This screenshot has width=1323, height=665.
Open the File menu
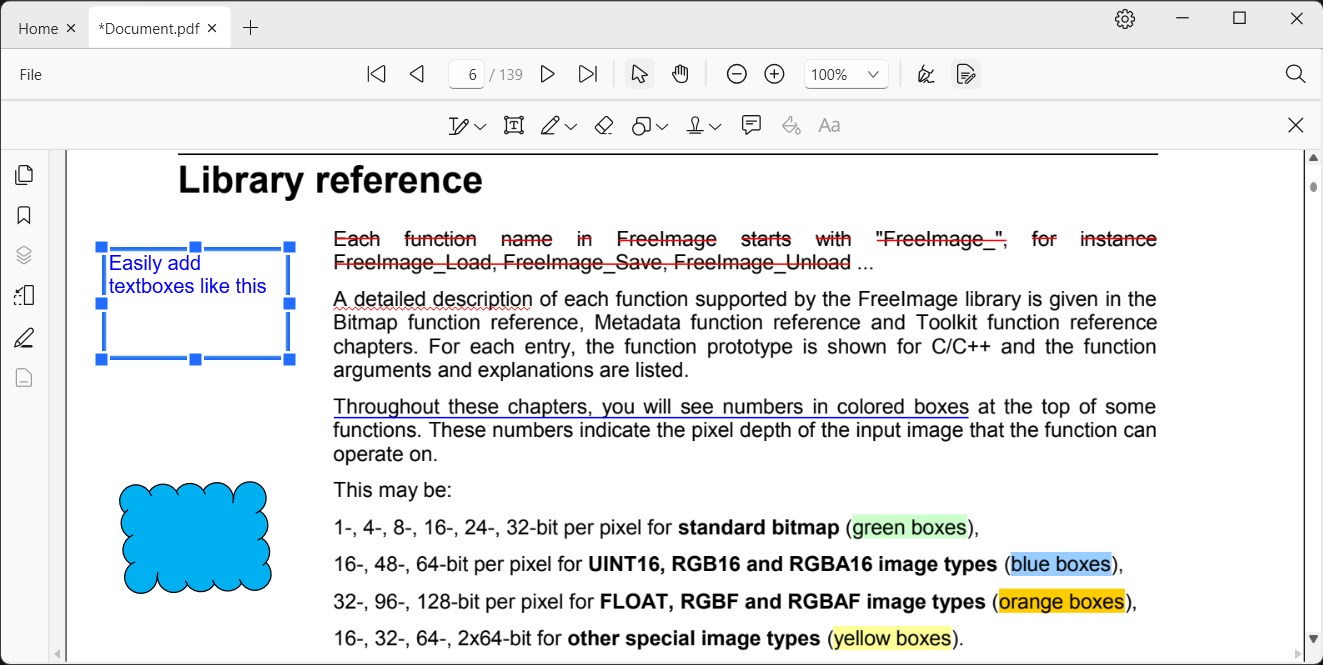click(x=31, y=75)
